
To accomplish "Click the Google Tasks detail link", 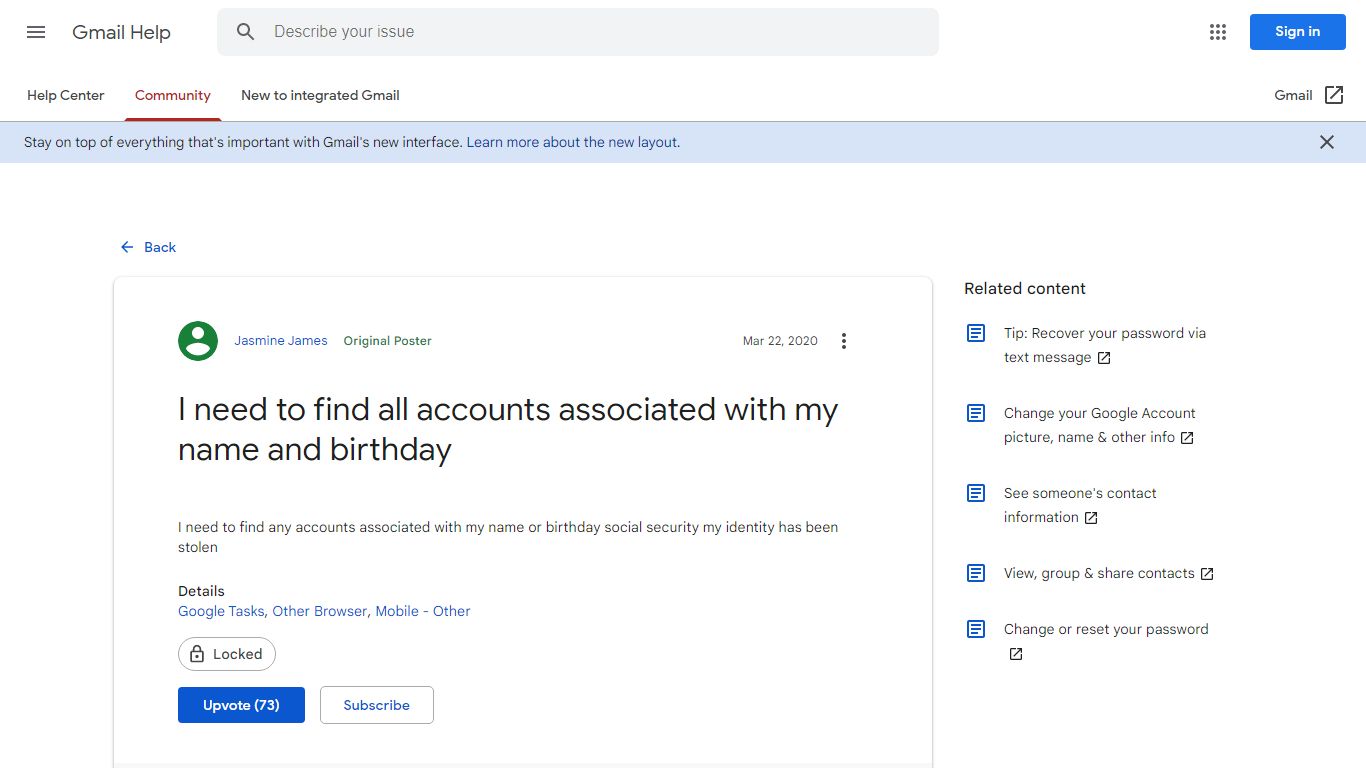I will 221,611.
